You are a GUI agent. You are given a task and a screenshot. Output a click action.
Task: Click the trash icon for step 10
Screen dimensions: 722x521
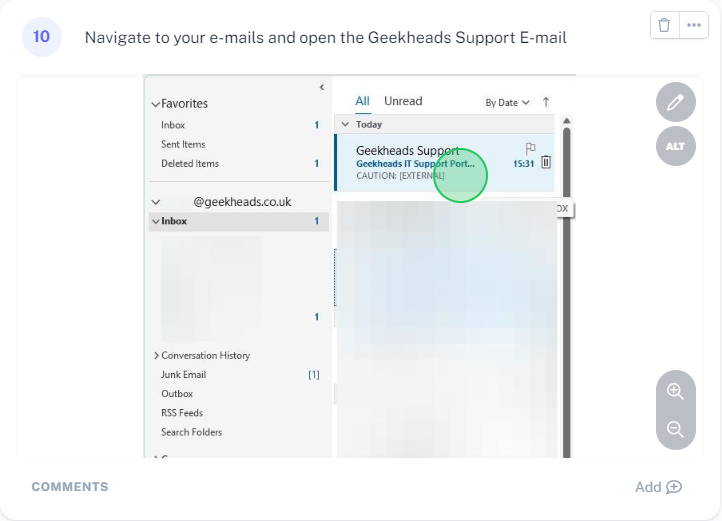664,26
